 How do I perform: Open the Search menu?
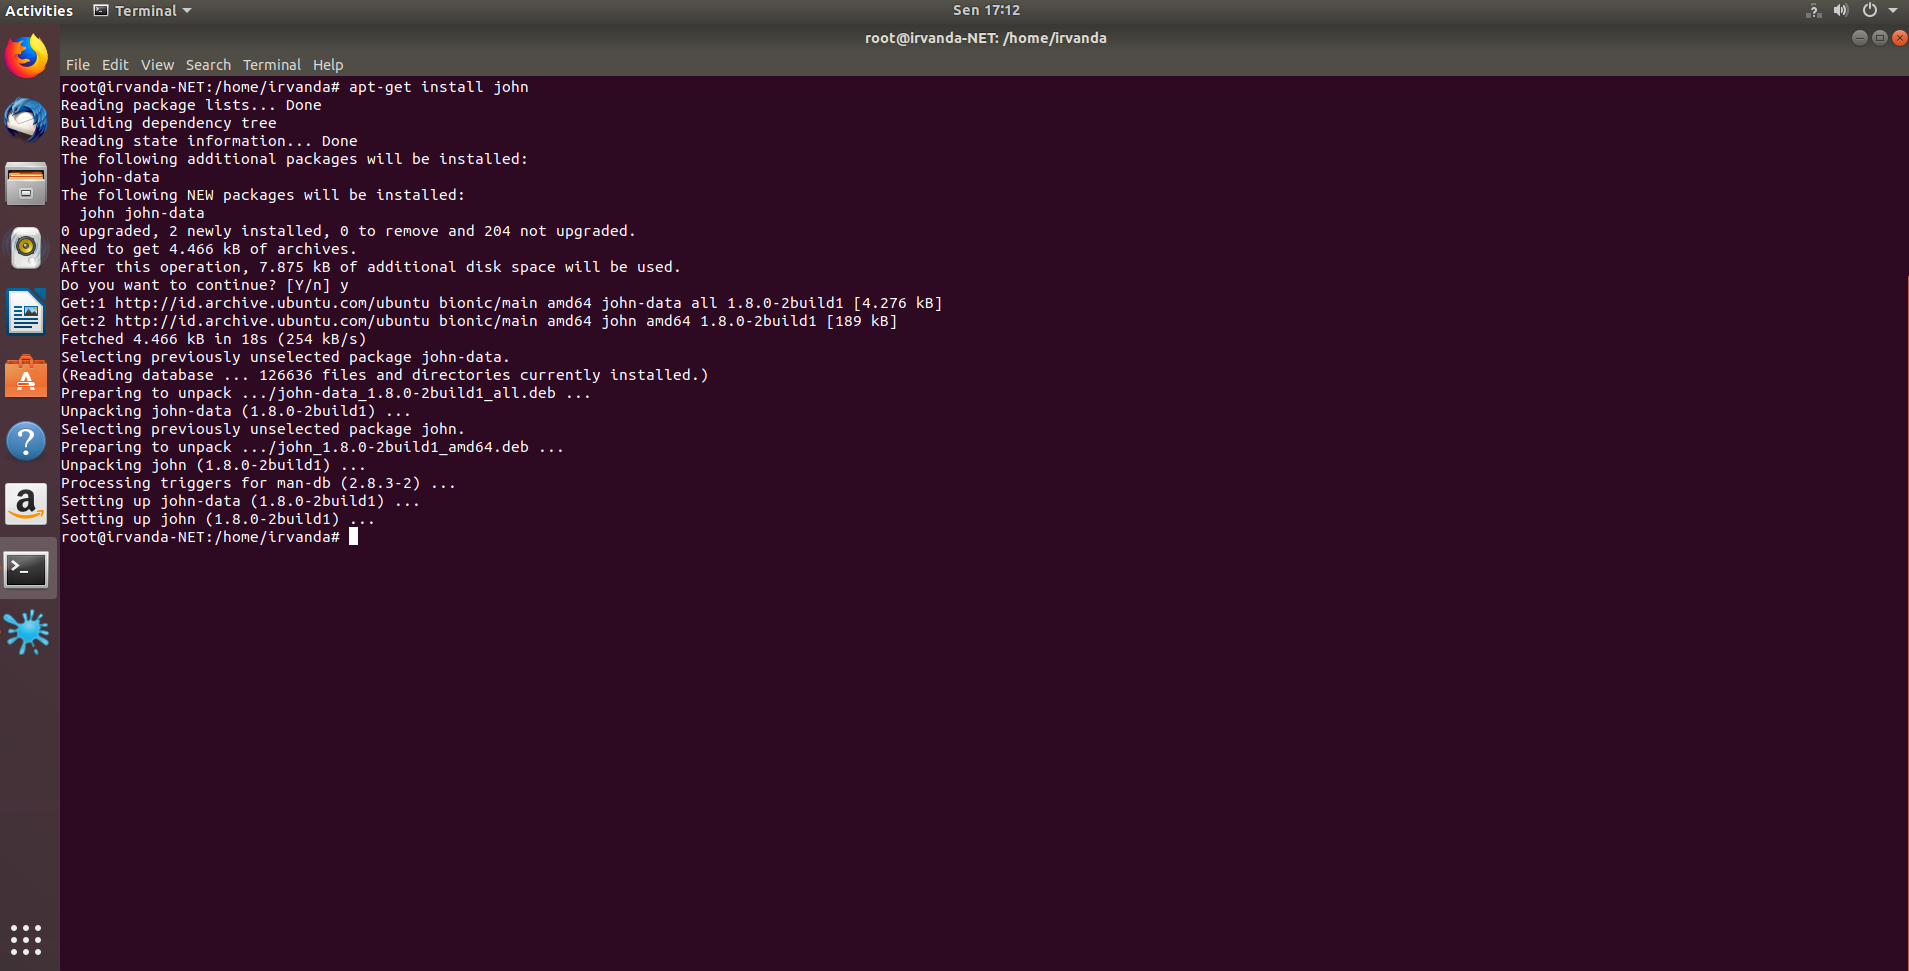(208, 65)
